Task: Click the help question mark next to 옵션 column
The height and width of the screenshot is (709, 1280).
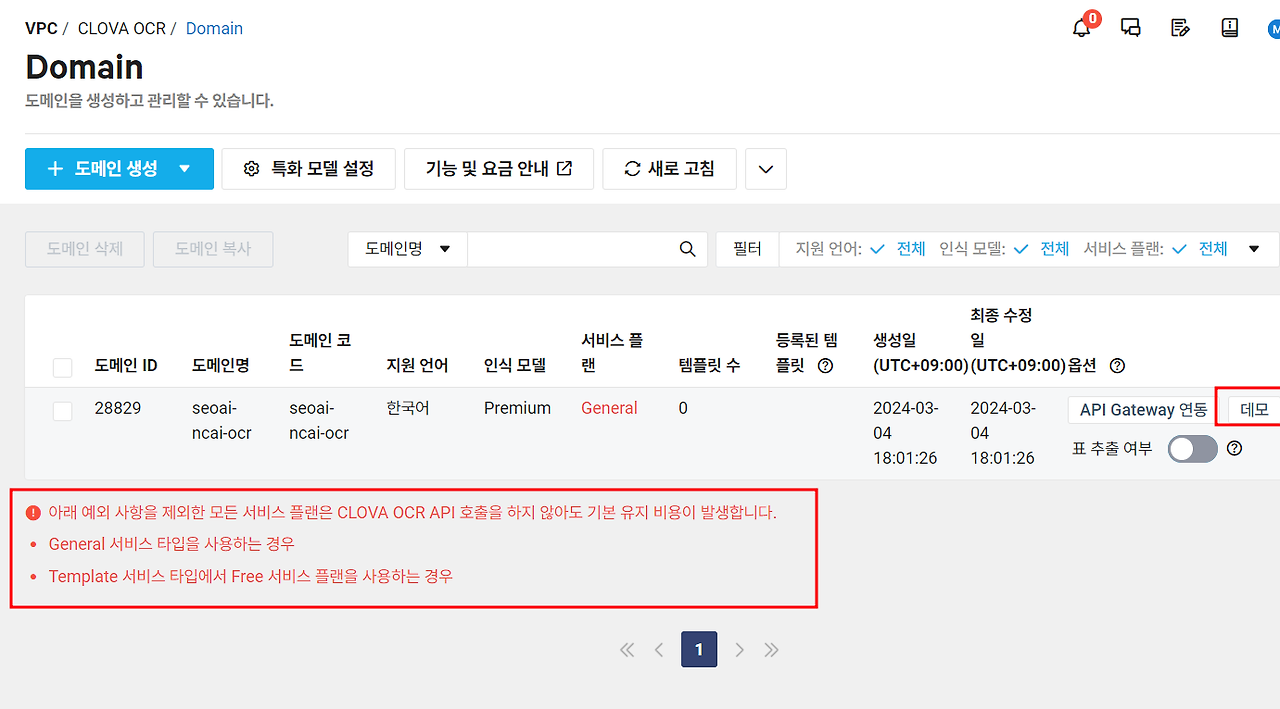Action: [1117, 365]
